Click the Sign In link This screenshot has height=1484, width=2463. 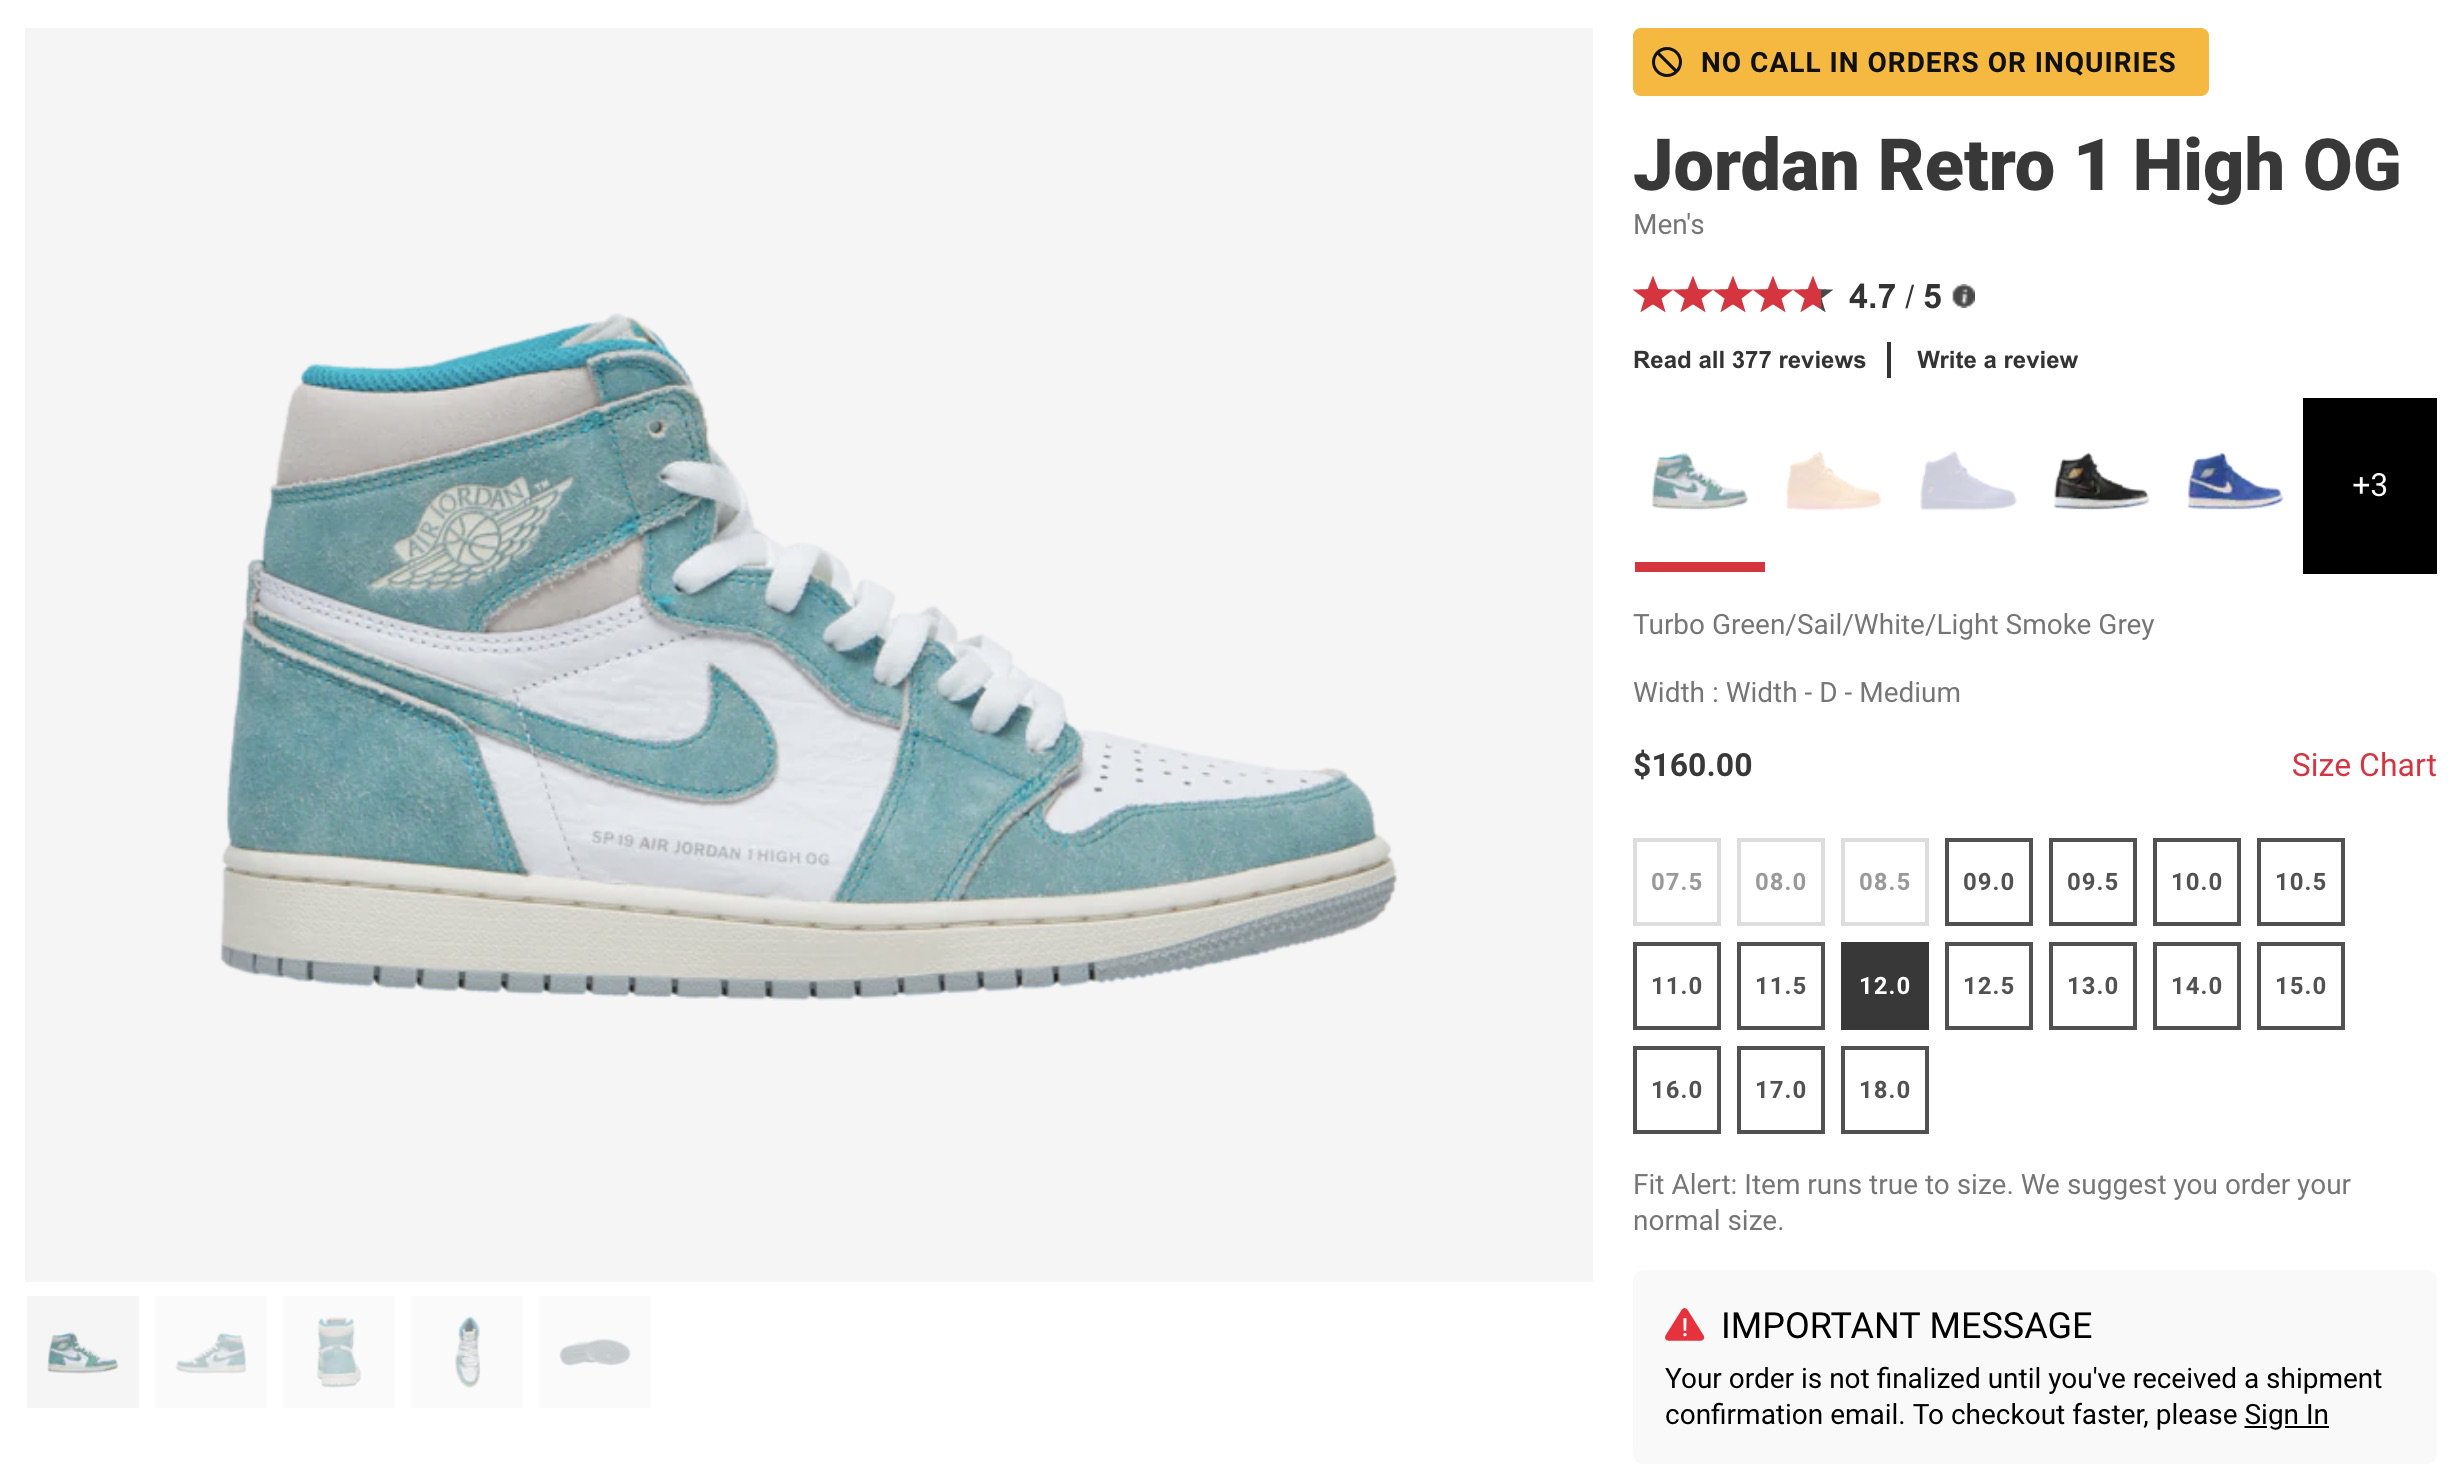[x=2286, y=1414]
